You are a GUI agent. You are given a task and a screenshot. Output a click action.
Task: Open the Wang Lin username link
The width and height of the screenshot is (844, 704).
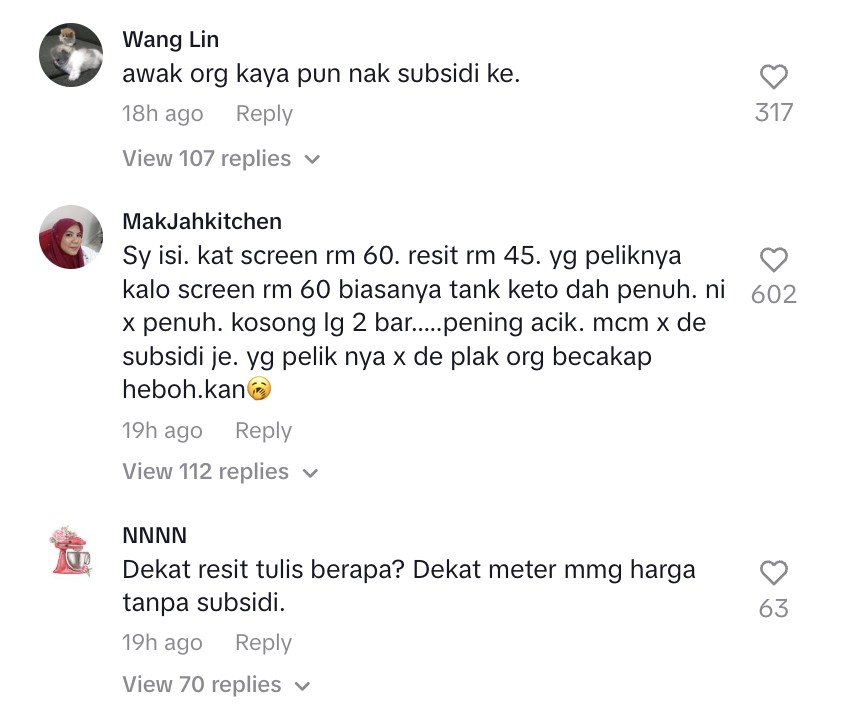[170, 40]
